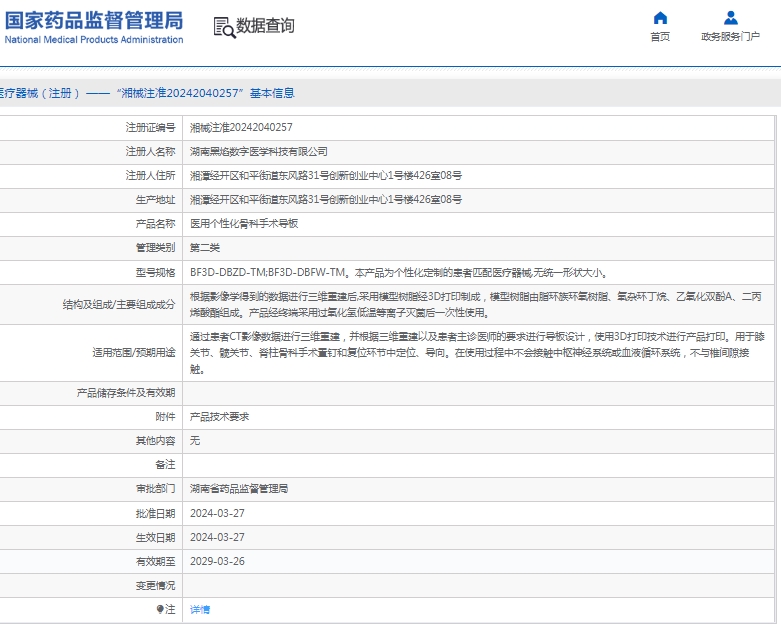The width and height of the screenshot is (781, 630).
Task: Click National Medical Products Administration text
Action: pyautogui.click(x=94, y=39)
